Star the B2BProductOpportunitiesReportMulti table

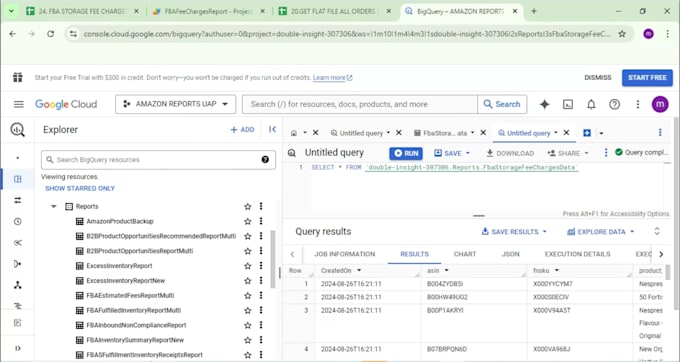coord(248,251)
